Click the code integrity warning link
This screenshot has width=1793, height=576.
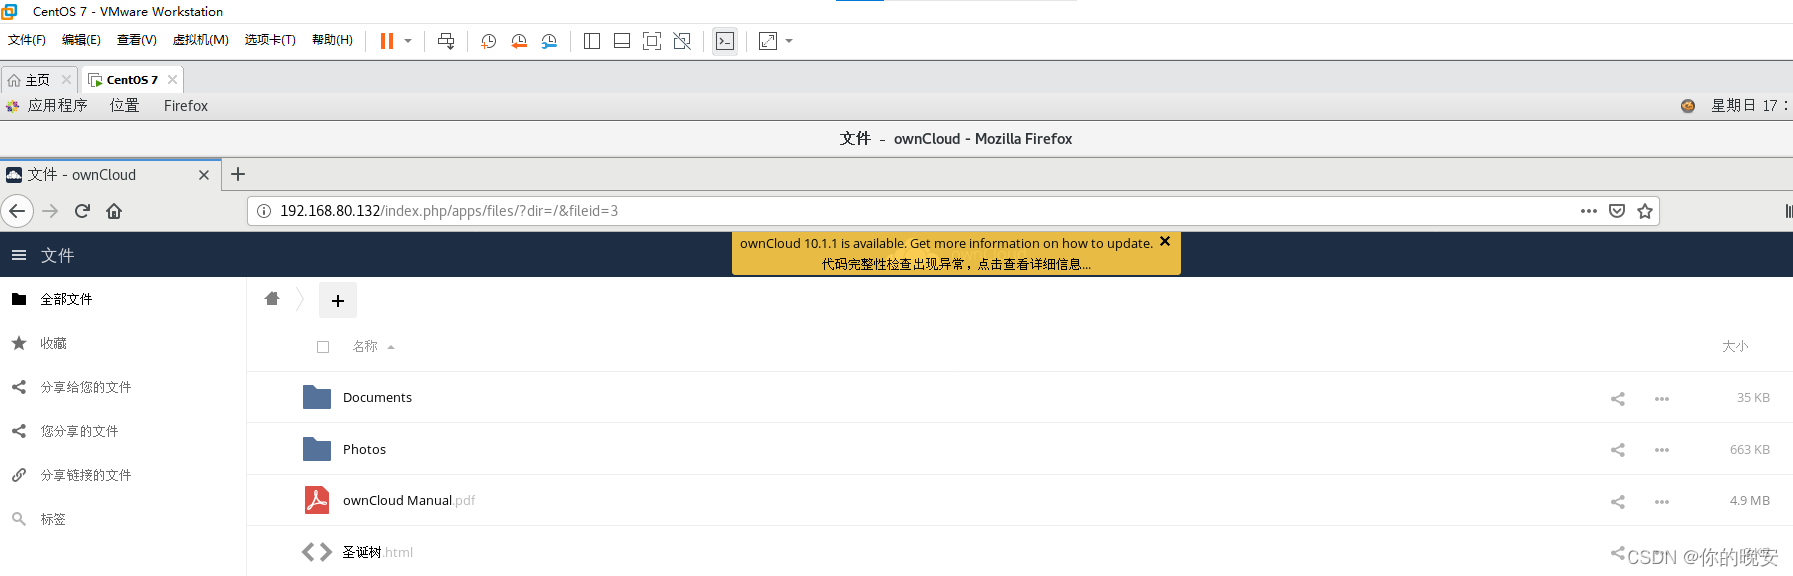956,264
